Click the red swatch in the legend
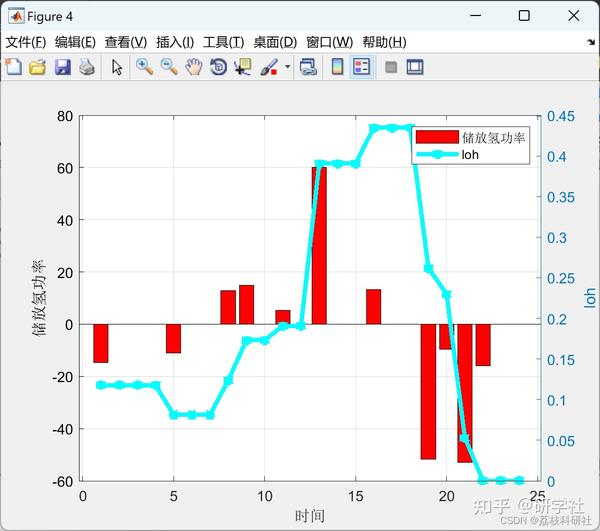 coord(437,137)
